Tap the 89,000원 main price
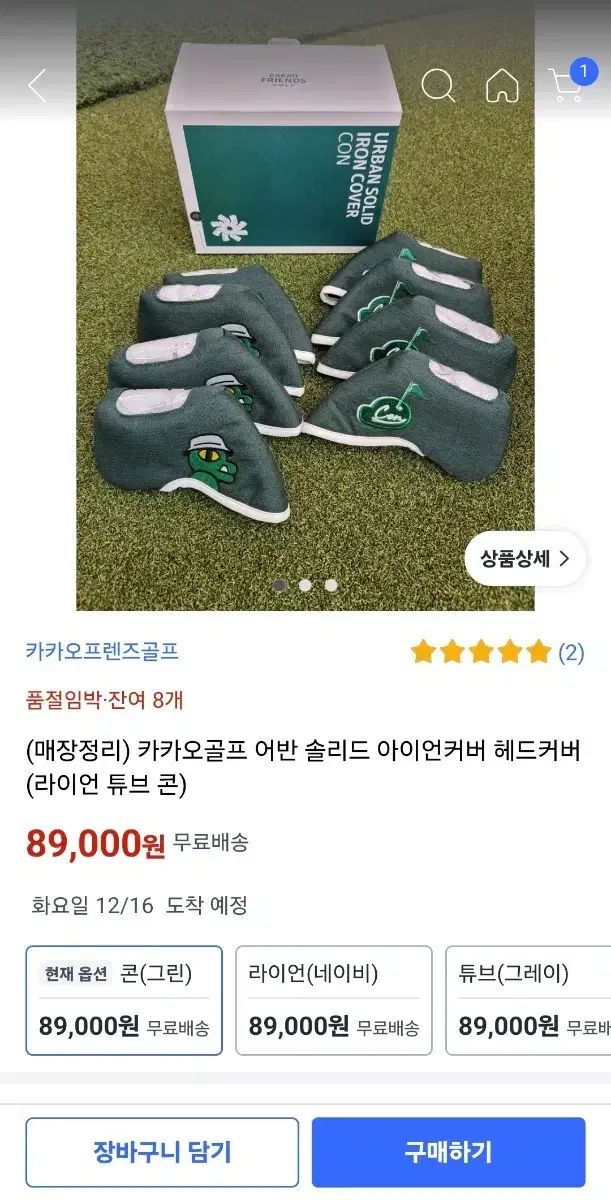 click(95, 845)
